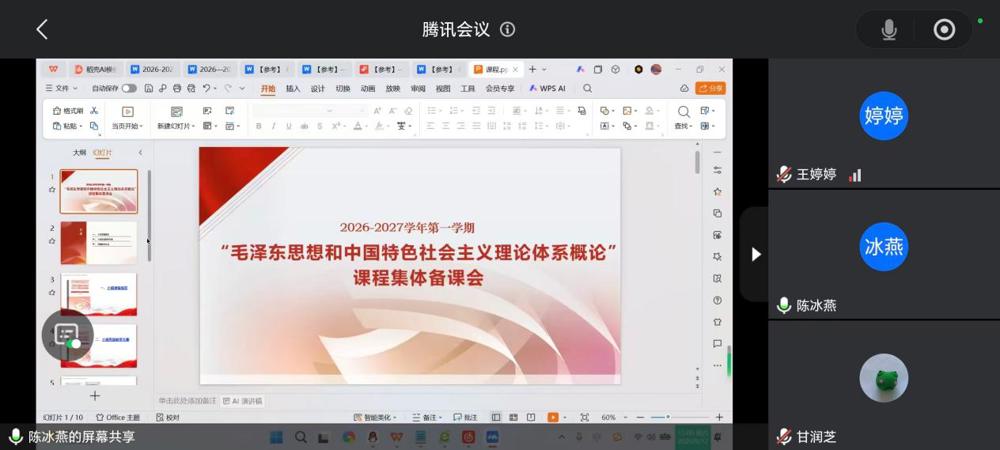Select 陈冰燕's participant tile
The image size is (1000, 450).
coord(884,254)
